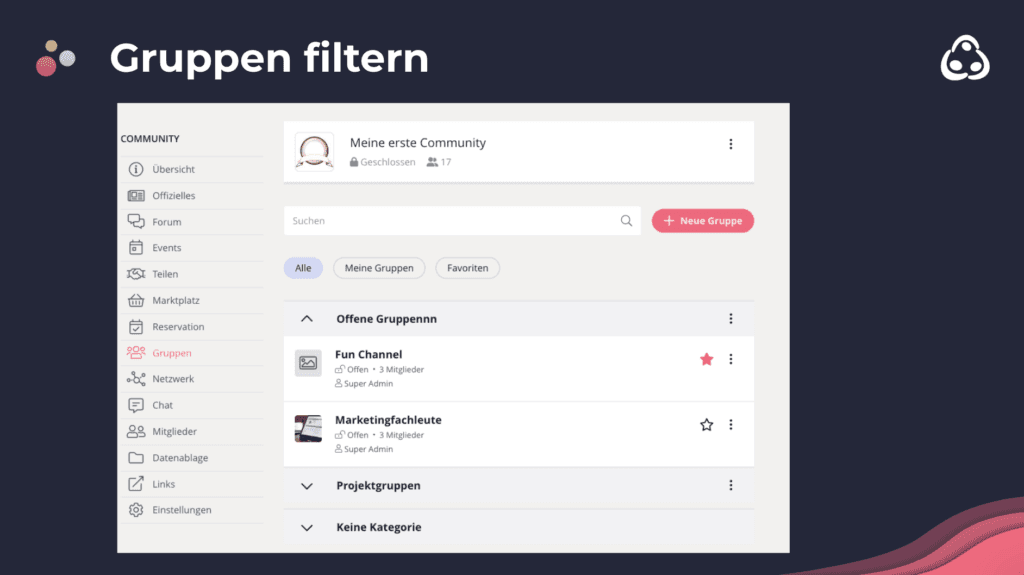The width and height of the screenshot is (1024, 575).
Task: Click the Events sidebar label
Action: click(167, 248)
